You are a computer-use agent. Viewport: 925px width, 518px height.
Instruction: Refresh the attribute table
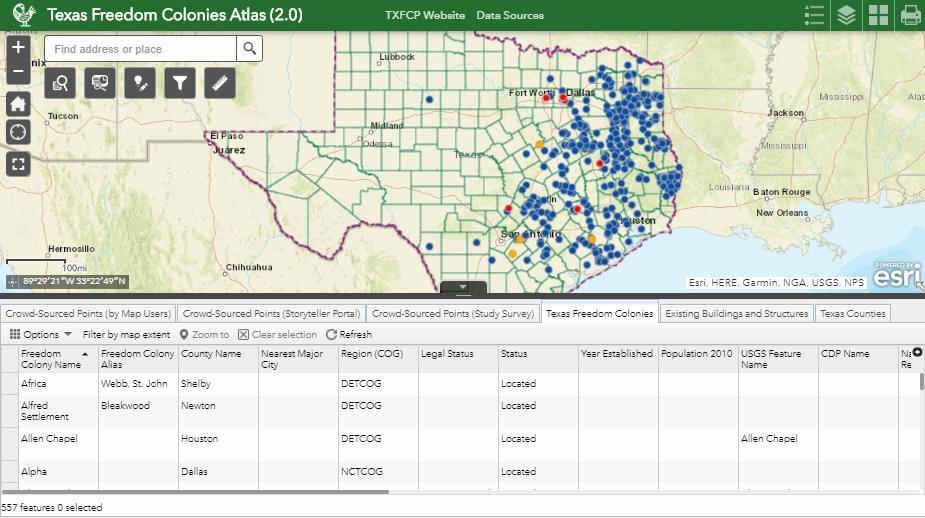pyautogui.click(x=349, y=335)
